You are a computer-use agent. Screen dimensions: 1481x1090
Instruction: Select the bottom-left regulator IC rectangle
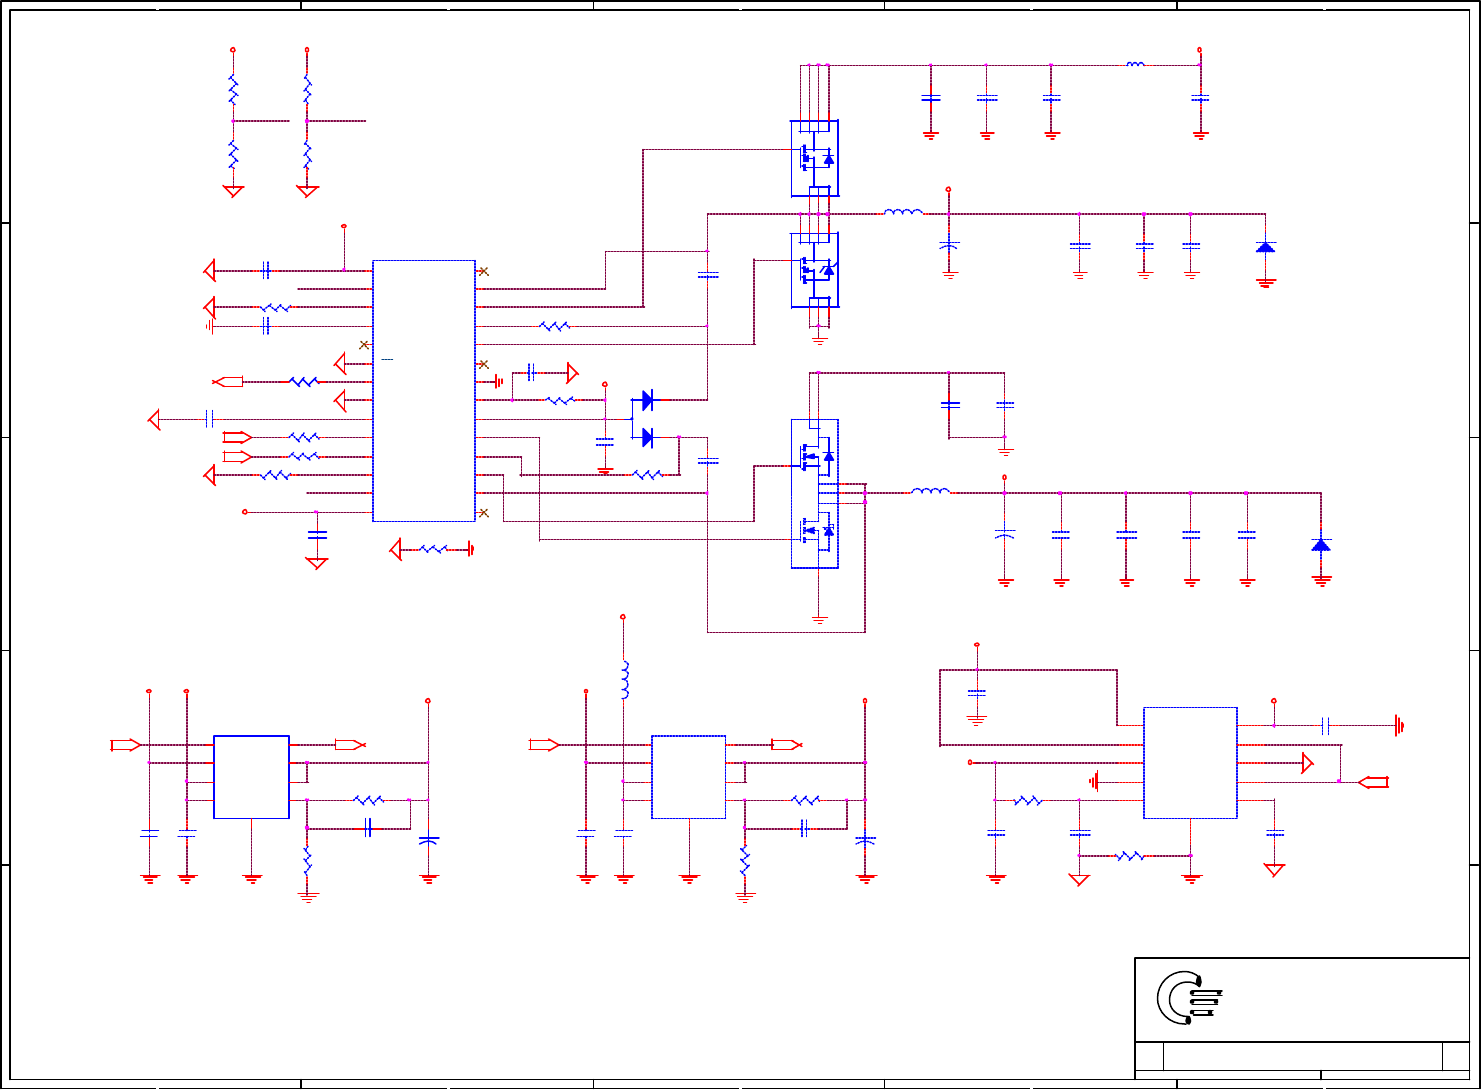pyautogui.click(x=252, y=777)
